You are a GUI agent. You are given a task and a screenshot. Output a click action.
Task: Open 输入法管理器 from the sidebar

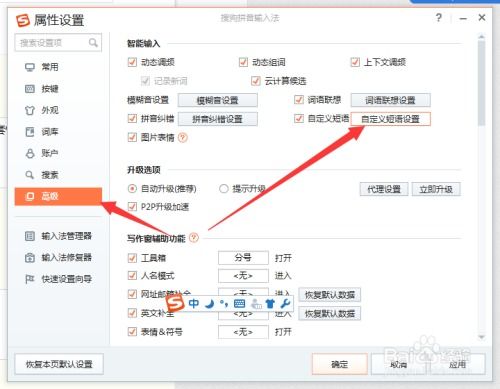click(x=58, y=236)
